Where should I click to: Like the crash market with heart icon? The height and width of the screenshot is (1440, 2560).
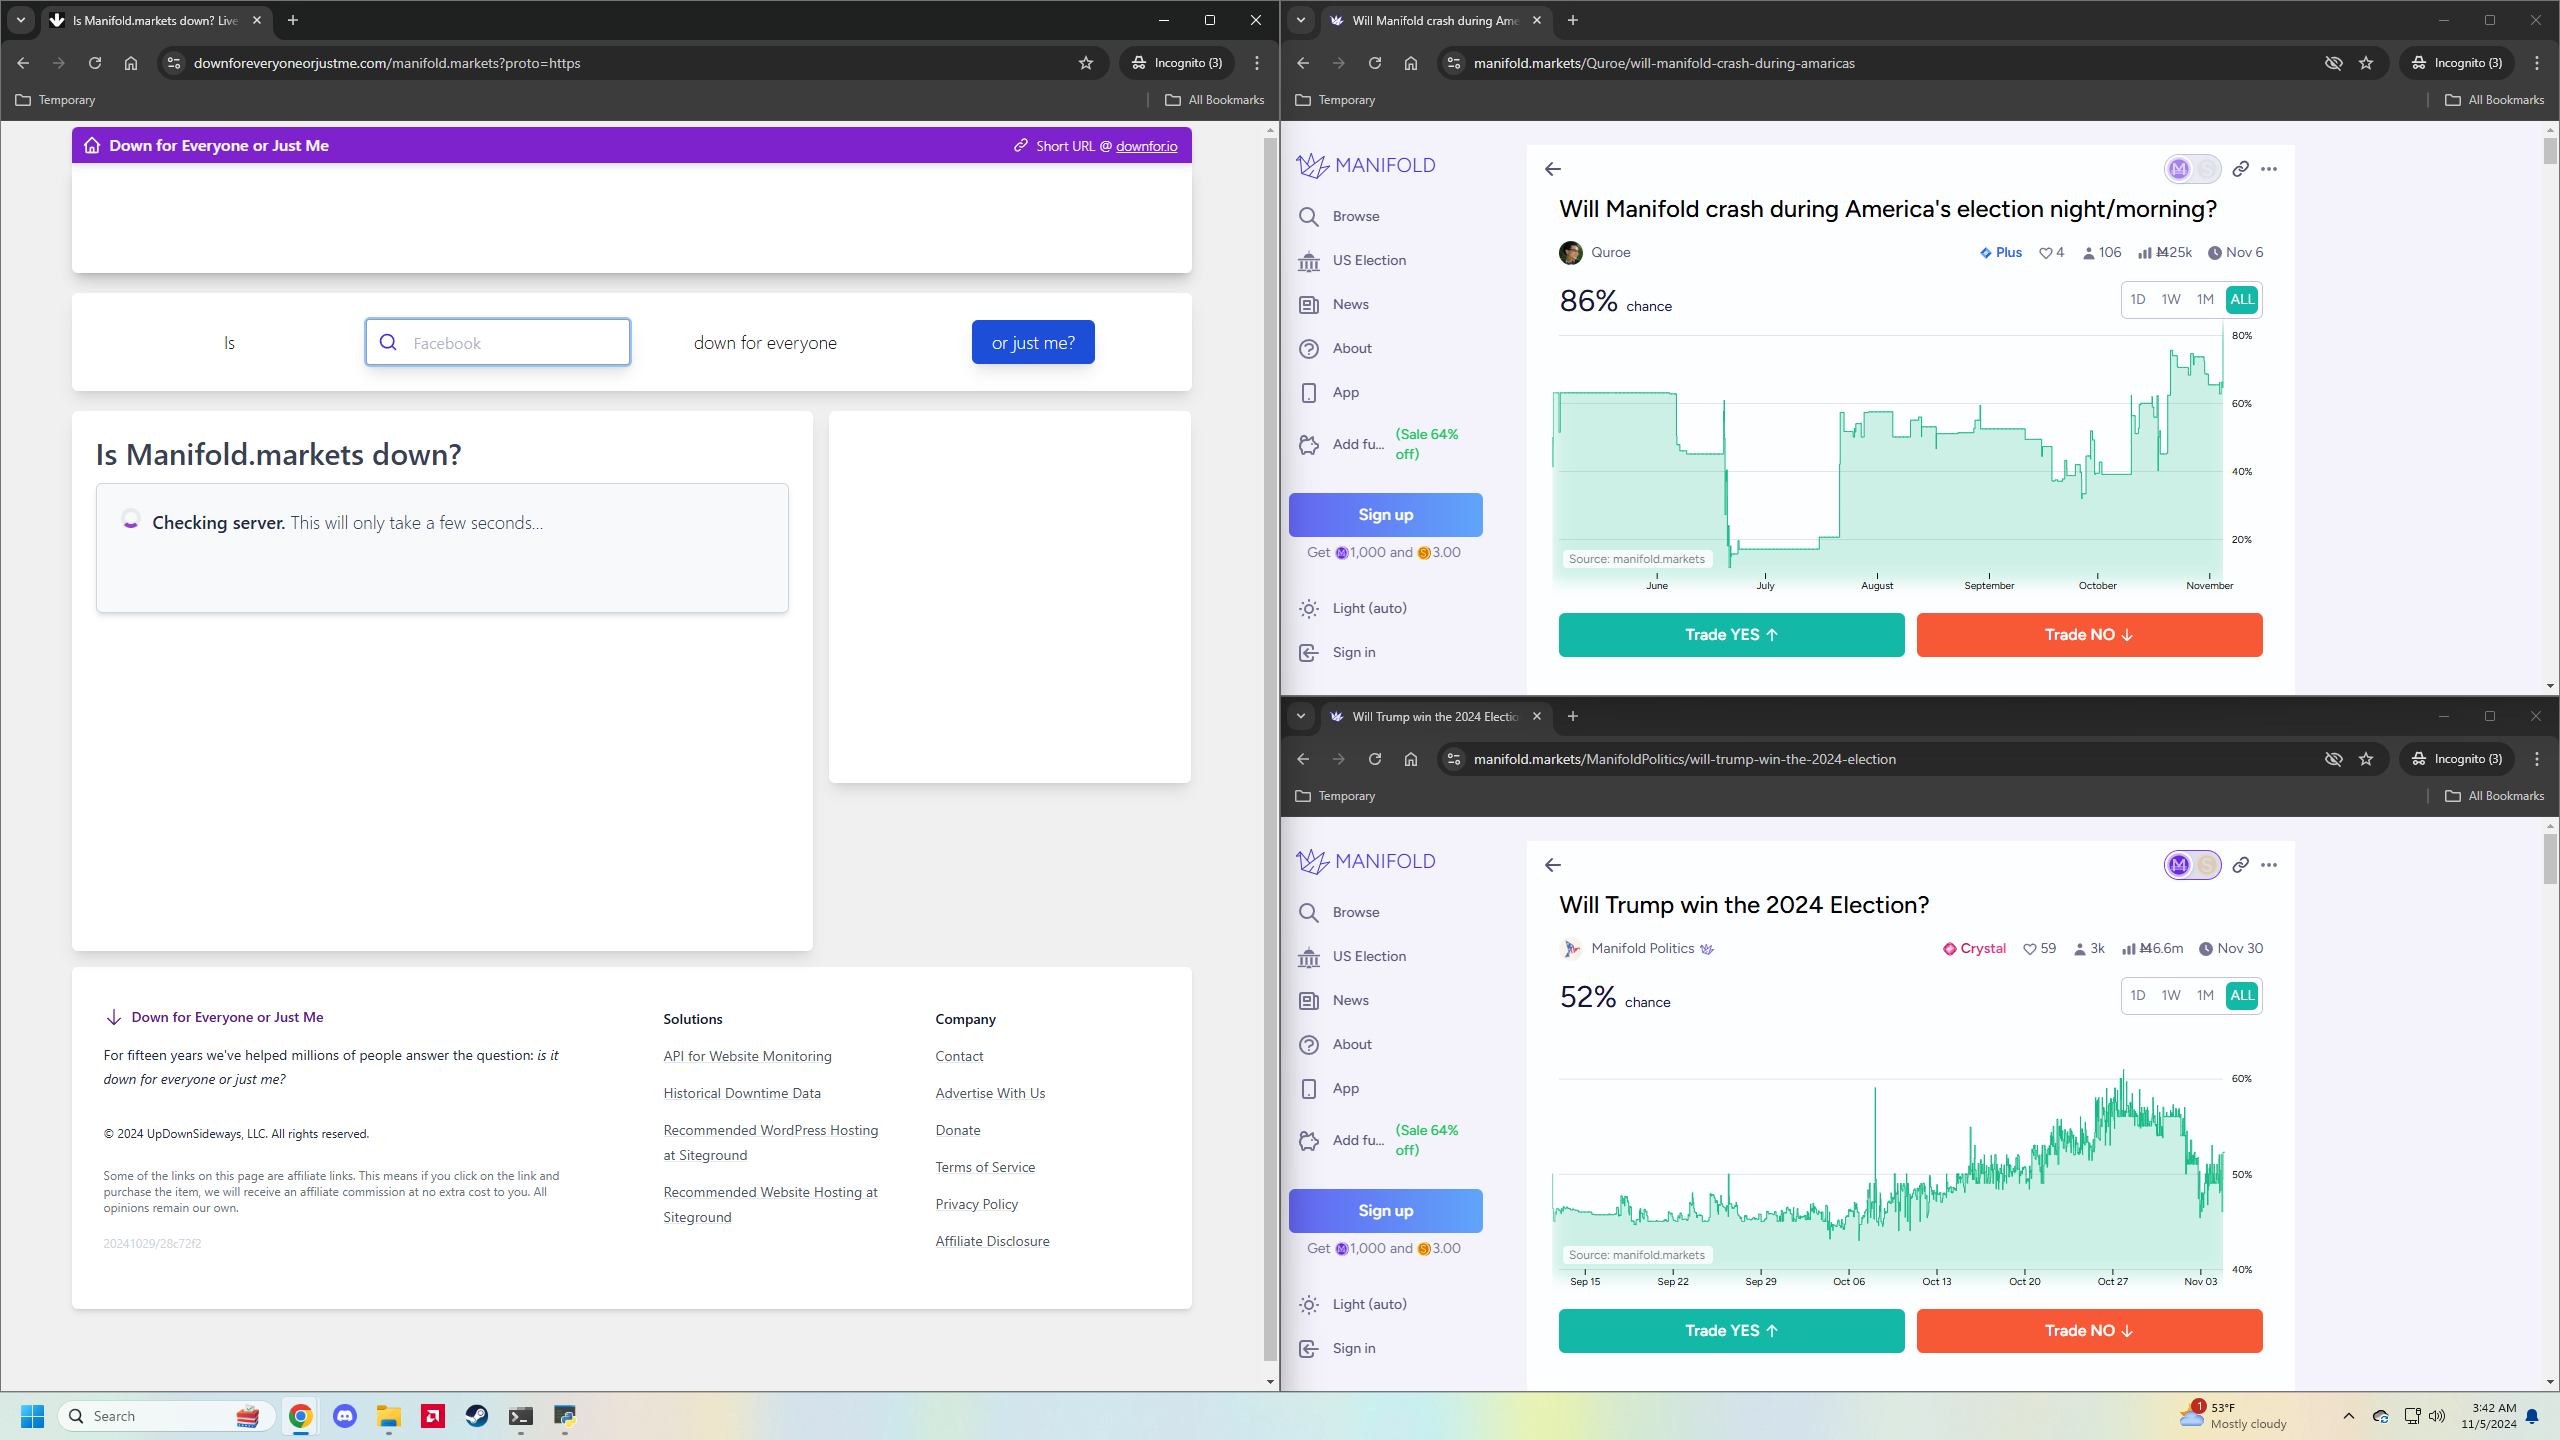2046,253
